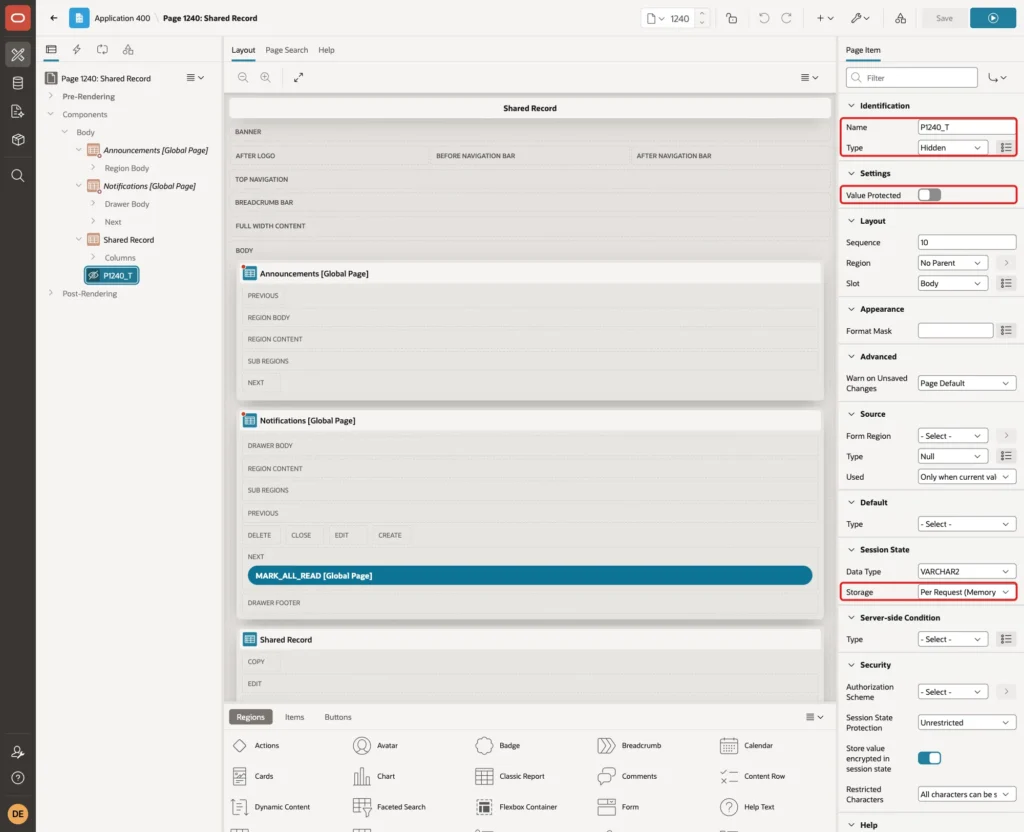Viewport: 1024px width, 832px height.
Task: Open Session State Protection dropdown
Action: tap(967, 723)
